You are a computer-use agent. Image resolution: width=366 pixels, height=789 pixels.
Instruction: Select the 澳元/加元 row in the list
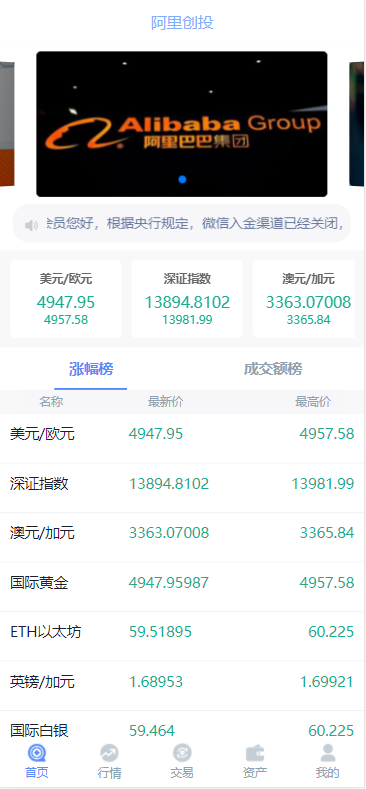182,537
